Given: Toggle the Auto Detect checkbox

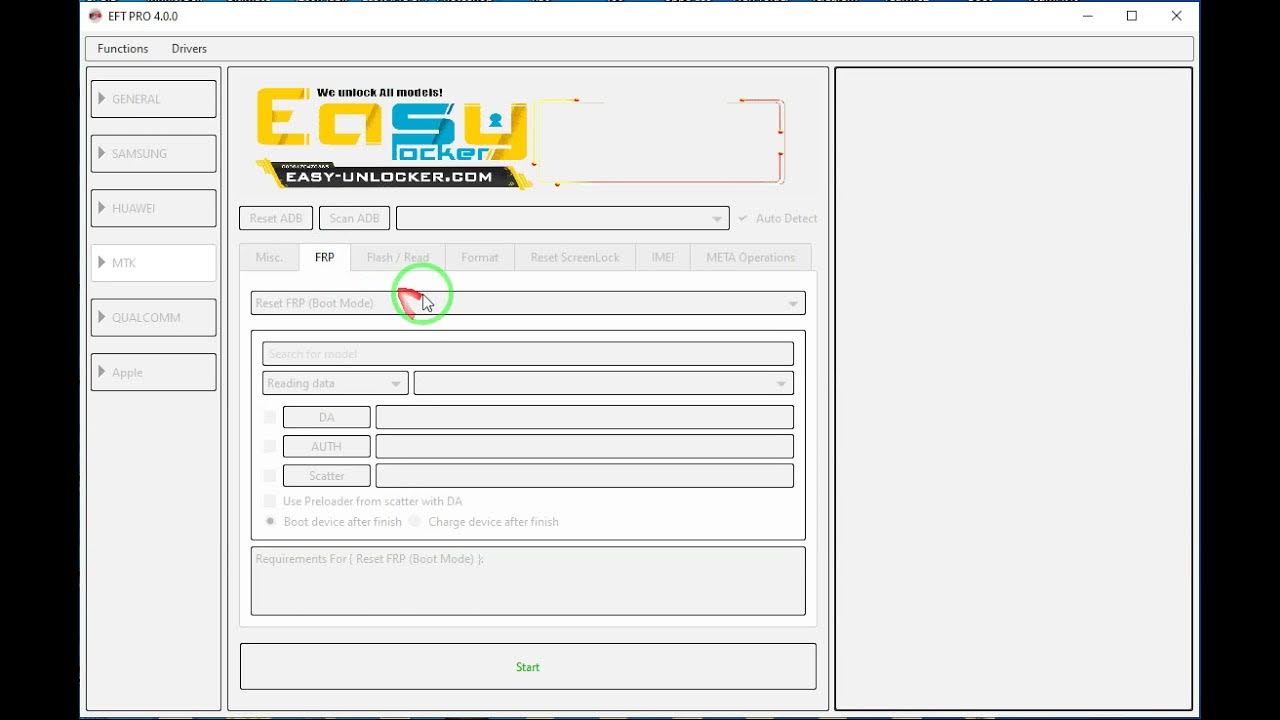Looking at the screenshot, I should [x=743, y=218].
